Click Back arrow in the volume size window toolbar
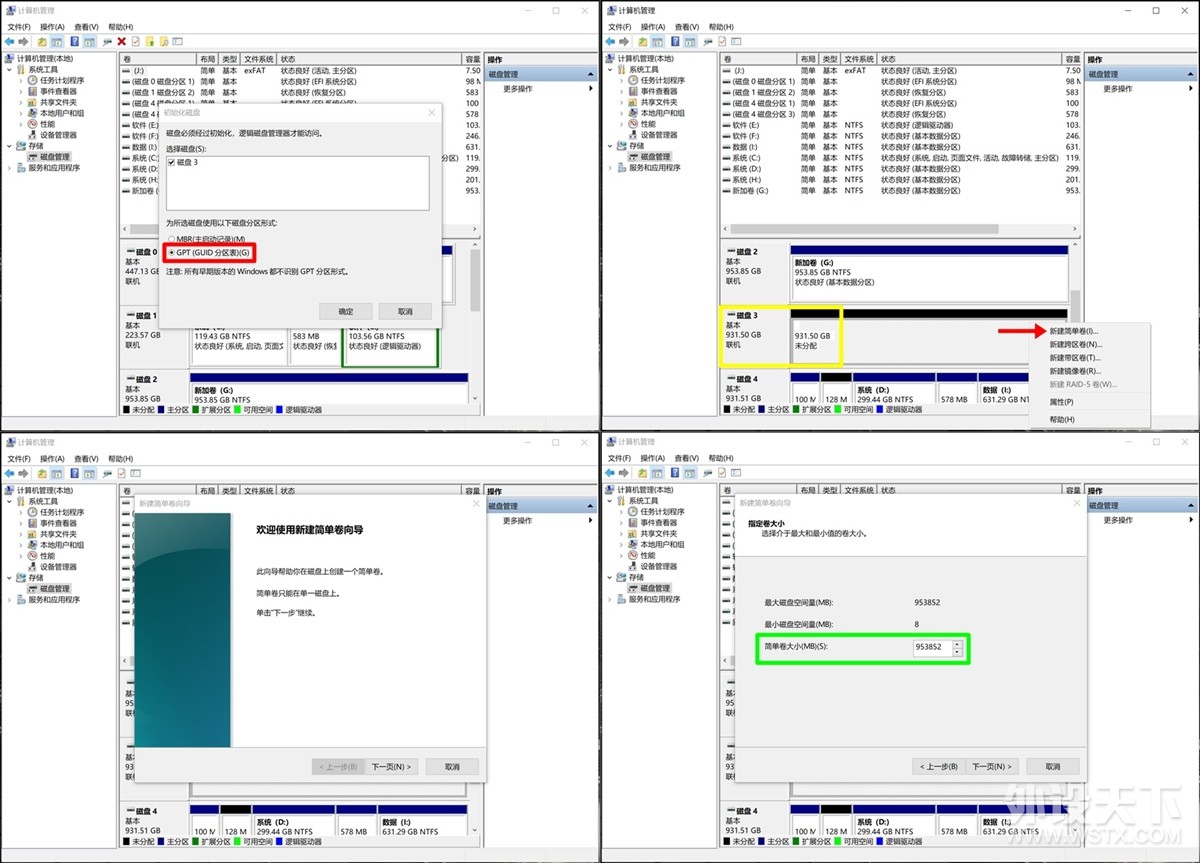The image size is (1200, 863). tap(609, 473)
